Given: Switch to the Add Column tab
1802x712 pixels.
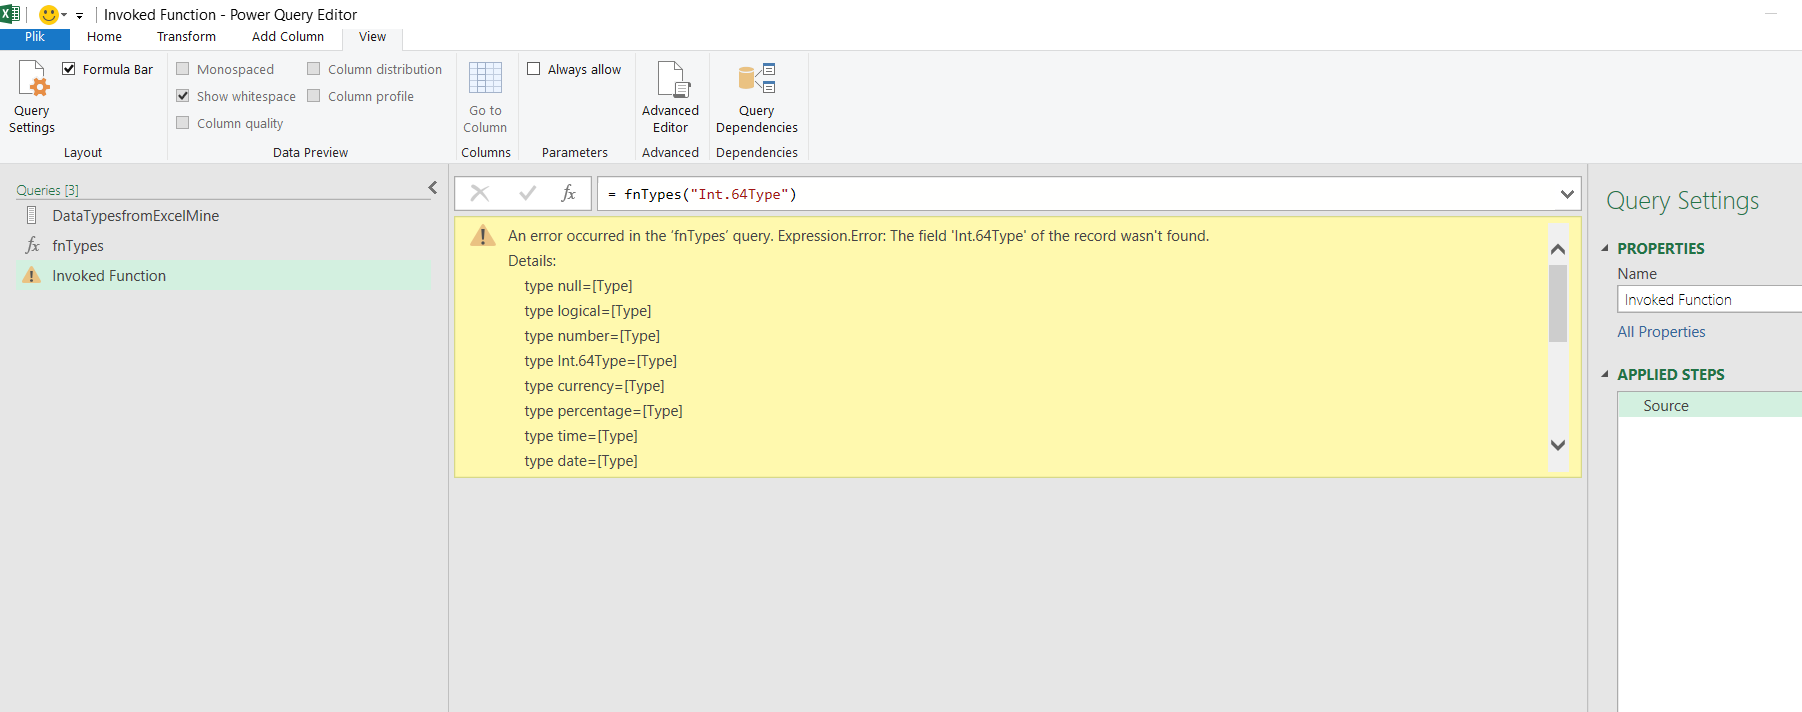Looking at the screenshot, I should coord(288,37).
